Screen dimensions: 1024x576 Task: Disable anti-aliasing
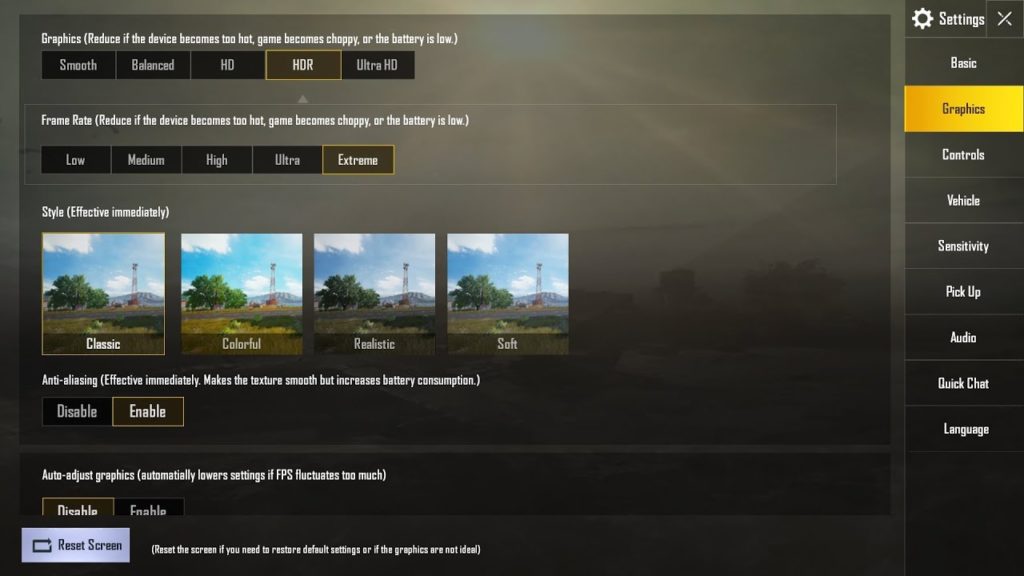coord(77,411)
